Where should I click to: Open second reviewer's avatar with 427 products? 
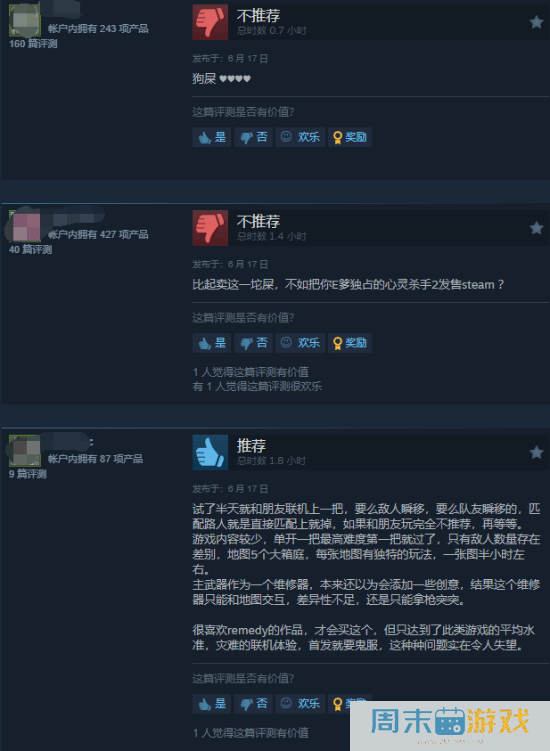click(24, 227)
